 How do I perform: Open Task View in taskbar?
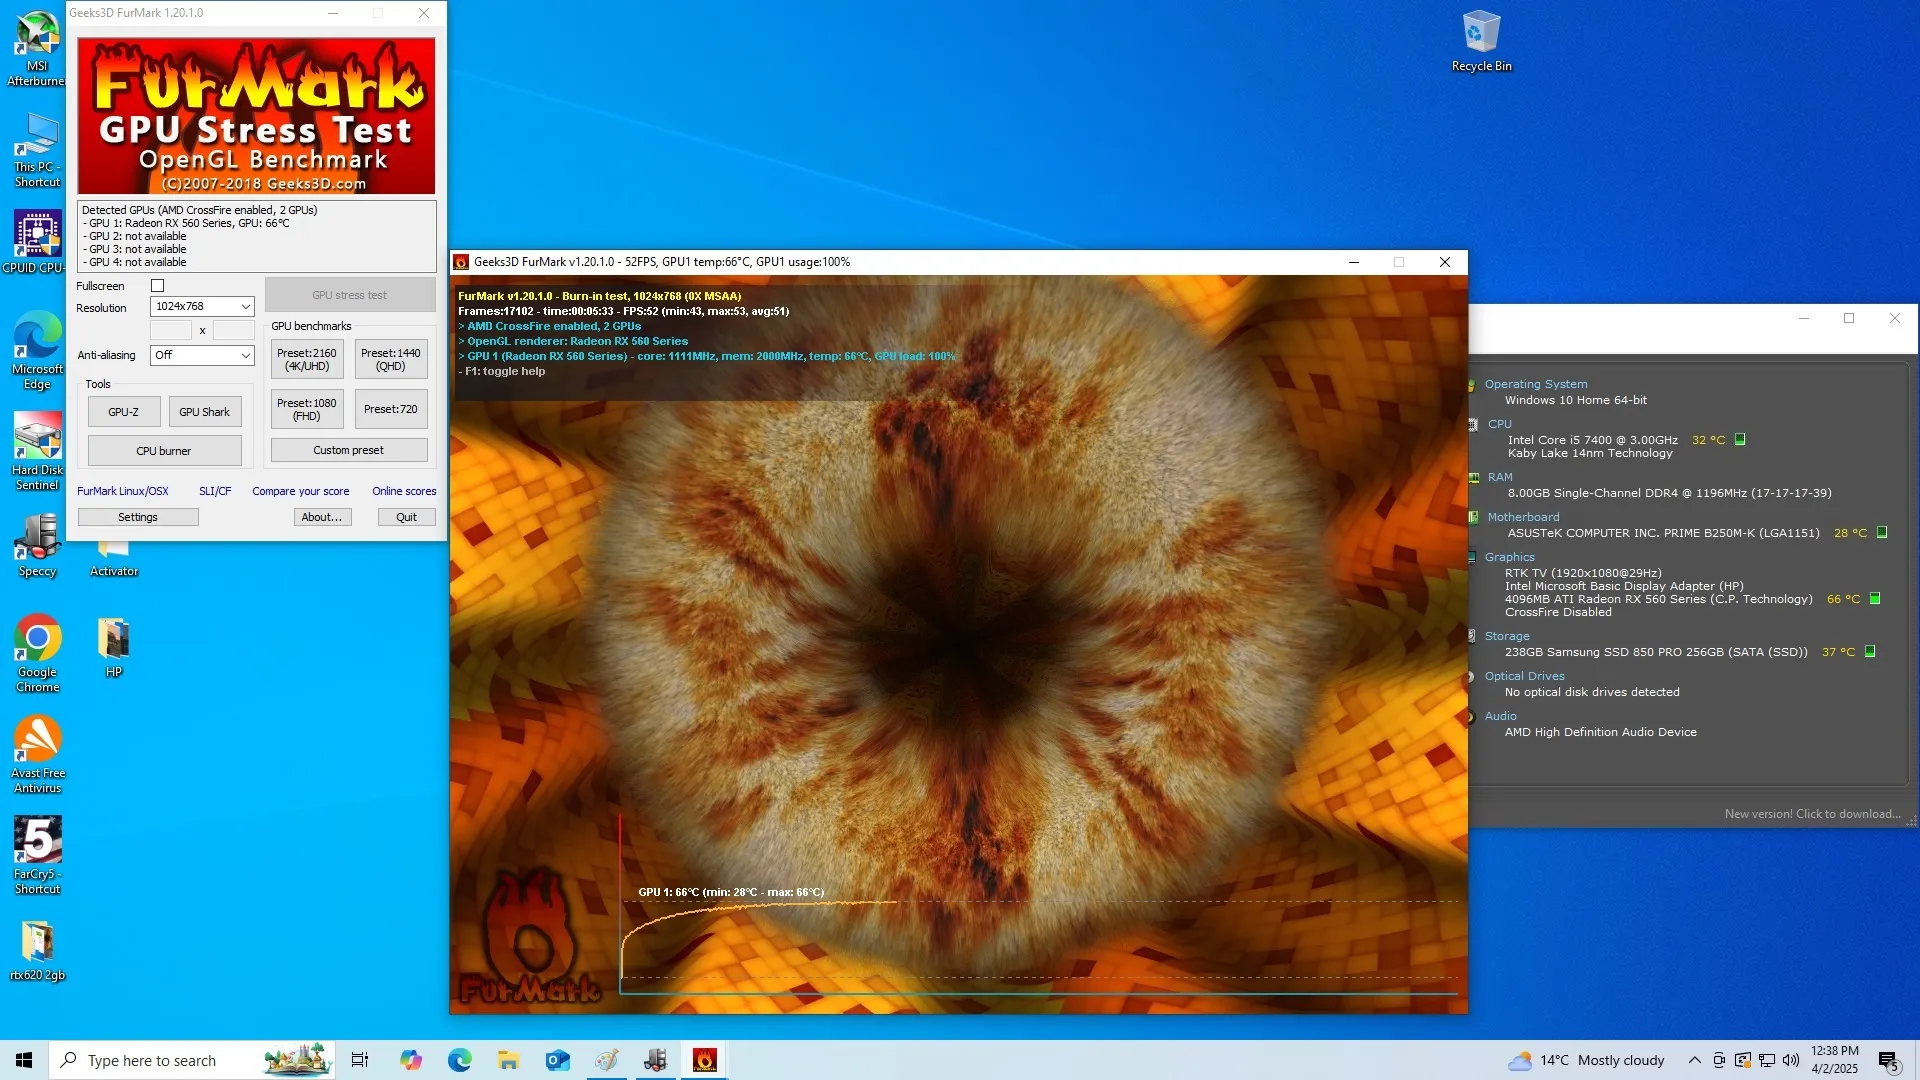(x=360, y=1060)
